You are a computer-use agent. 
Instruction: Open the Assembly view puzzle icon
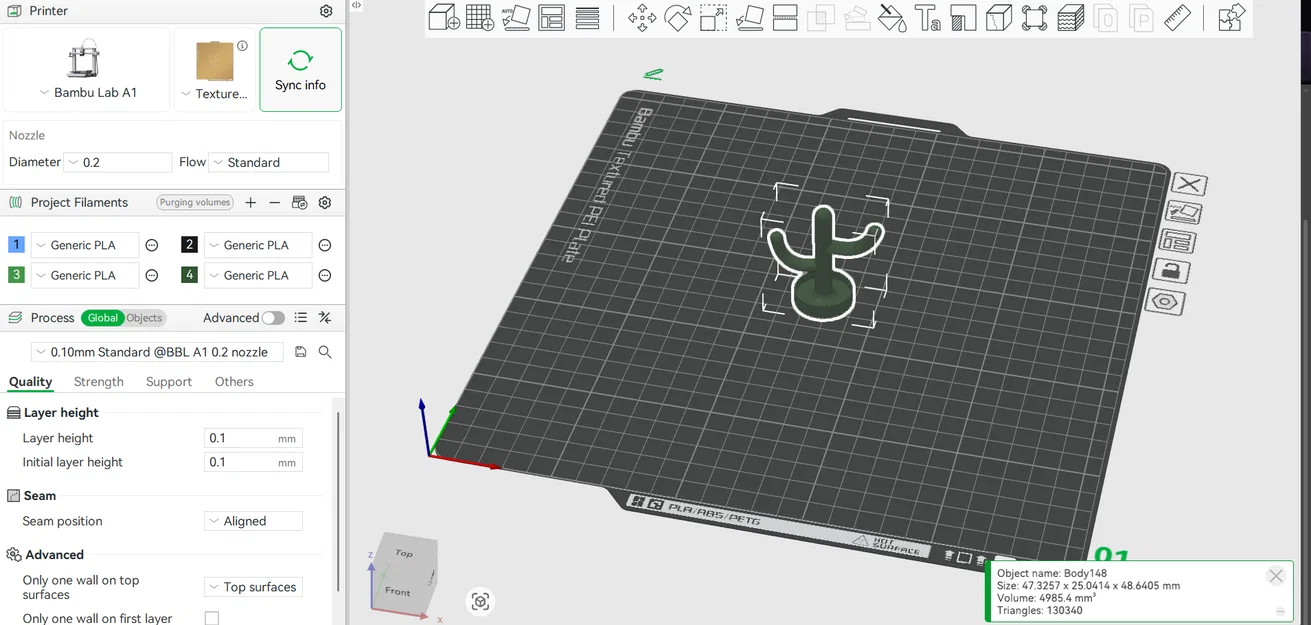coord(1232,18)
